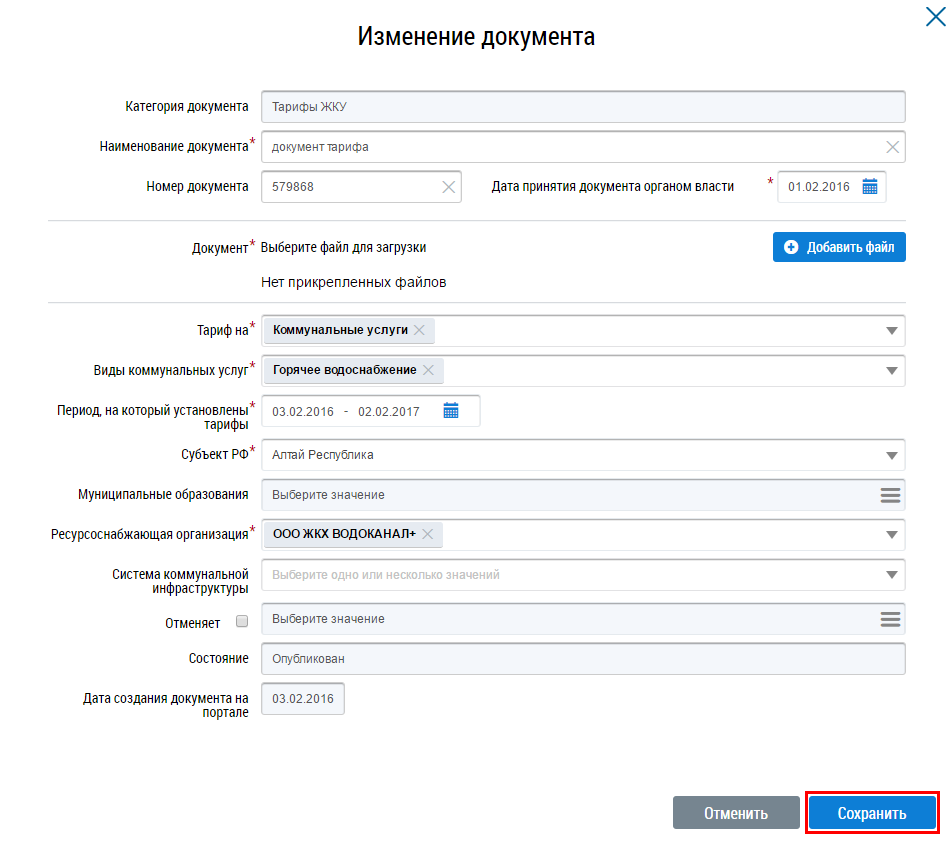This screenshot has width=951, height=844.
Task: Clear the document number 579868
Action: tap(449, 187)
